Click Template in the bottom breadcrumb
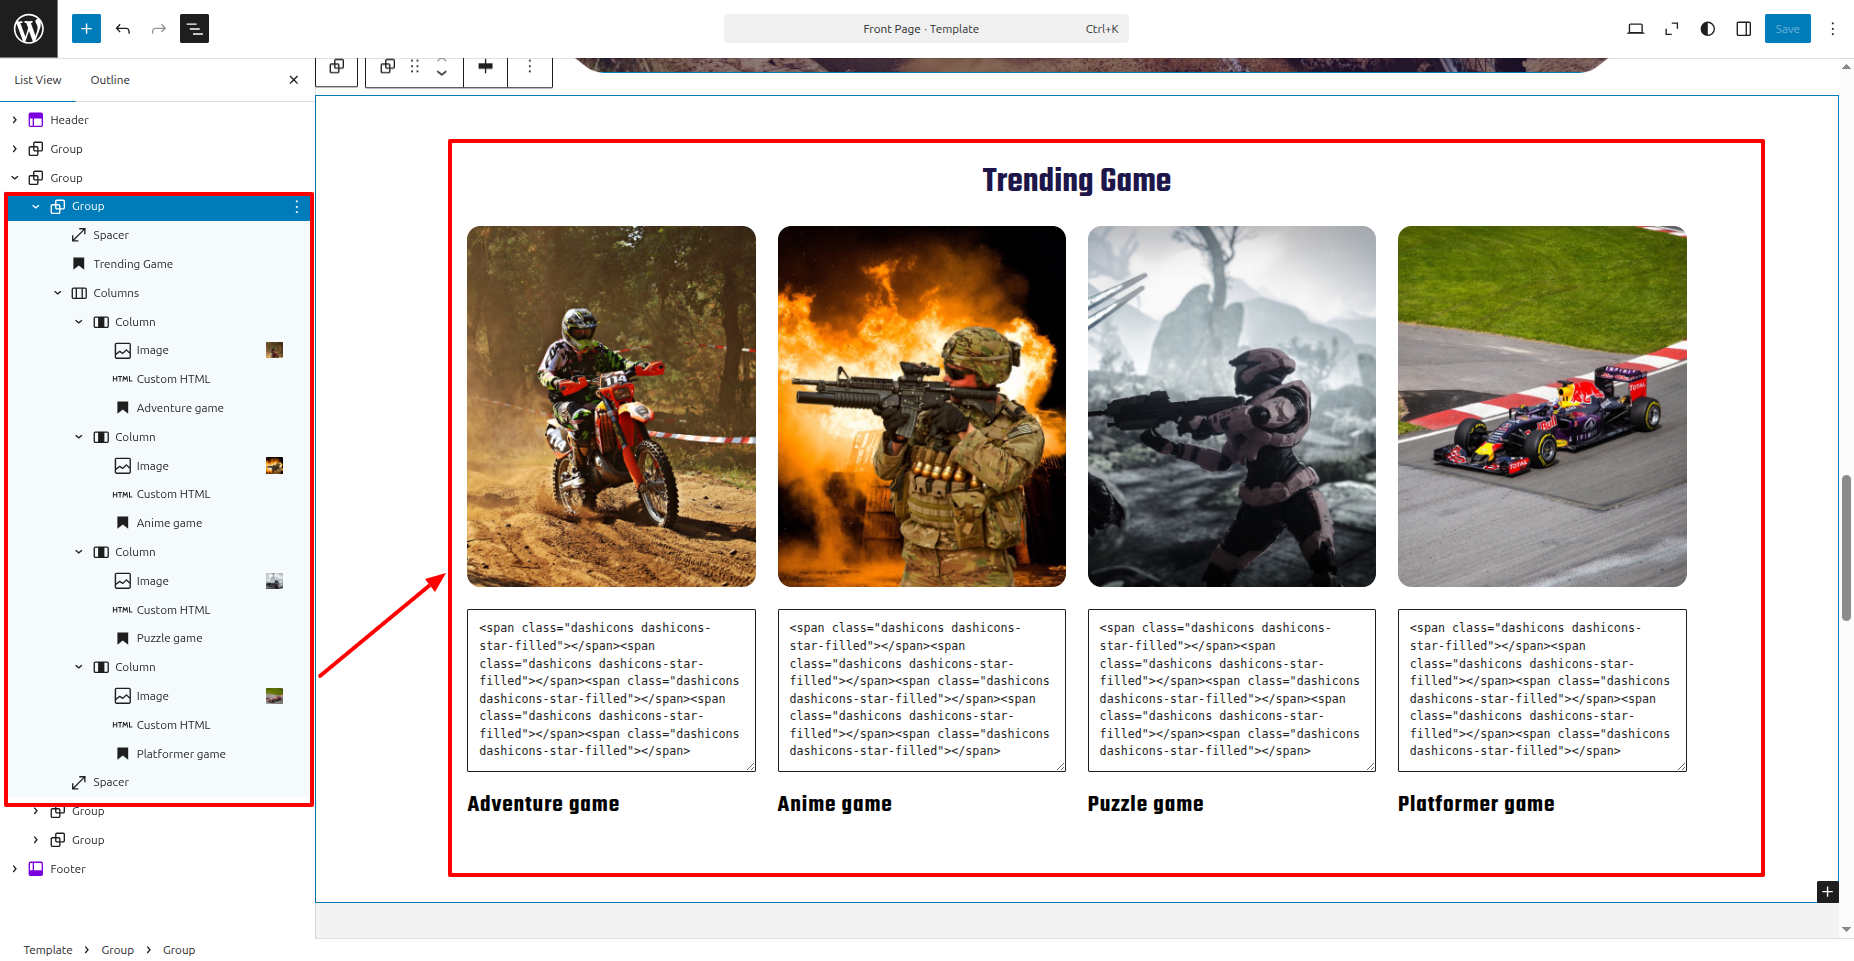The image size is (1854, 961). 48,950
